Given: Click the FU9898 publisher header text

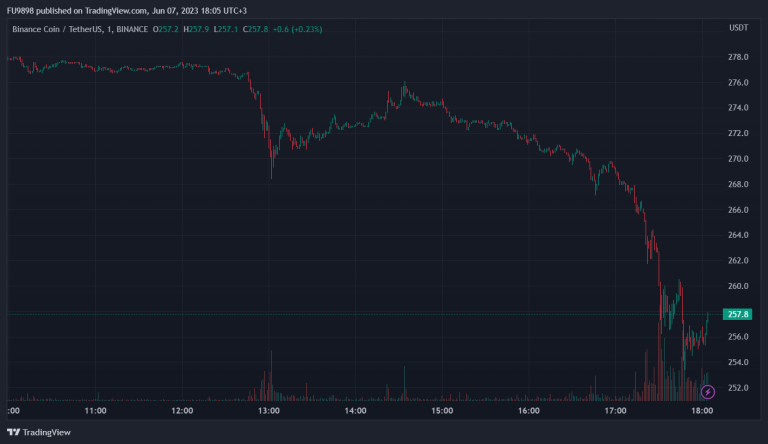Looking at the screenshot, I should click(22, 10).
